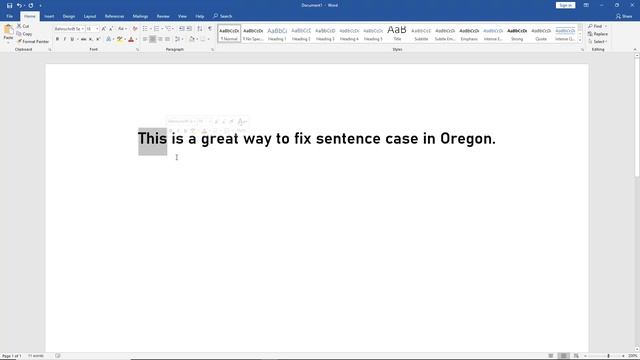640x360 pixels.
Task: Increase paragraph indent
Action: point(189,29)
